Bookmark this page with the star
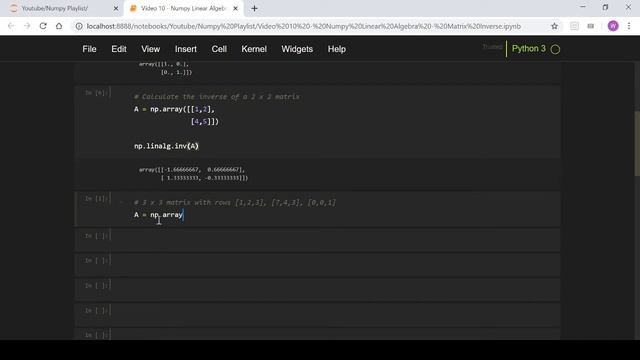Viewport: 640px width, 360px height. coord(554,26)
